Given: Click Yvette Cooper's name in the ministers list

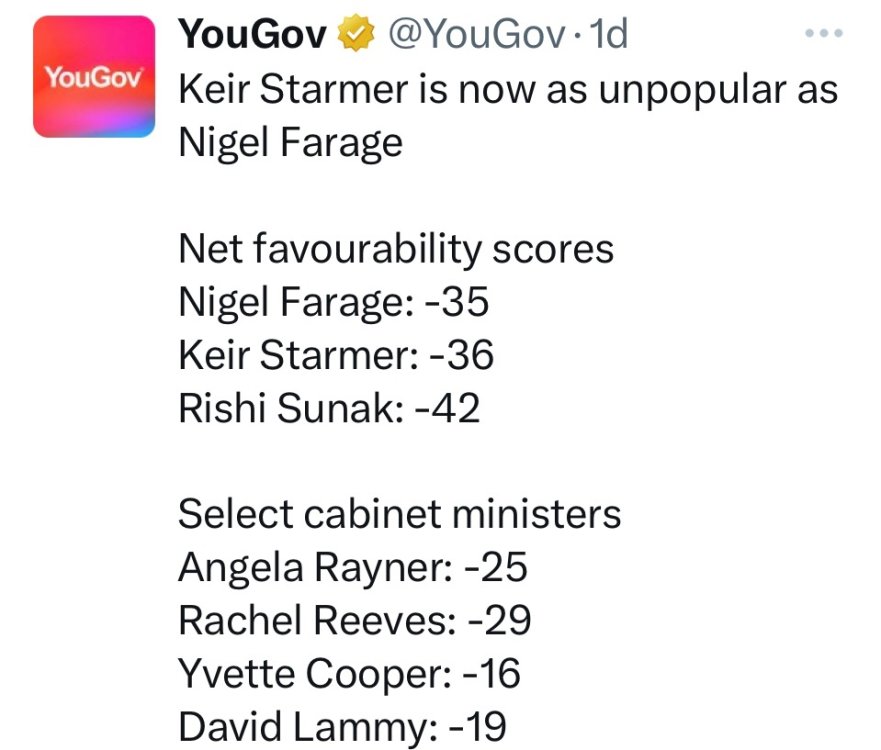Looking at the screenshot, I should [x=308, y=673].
